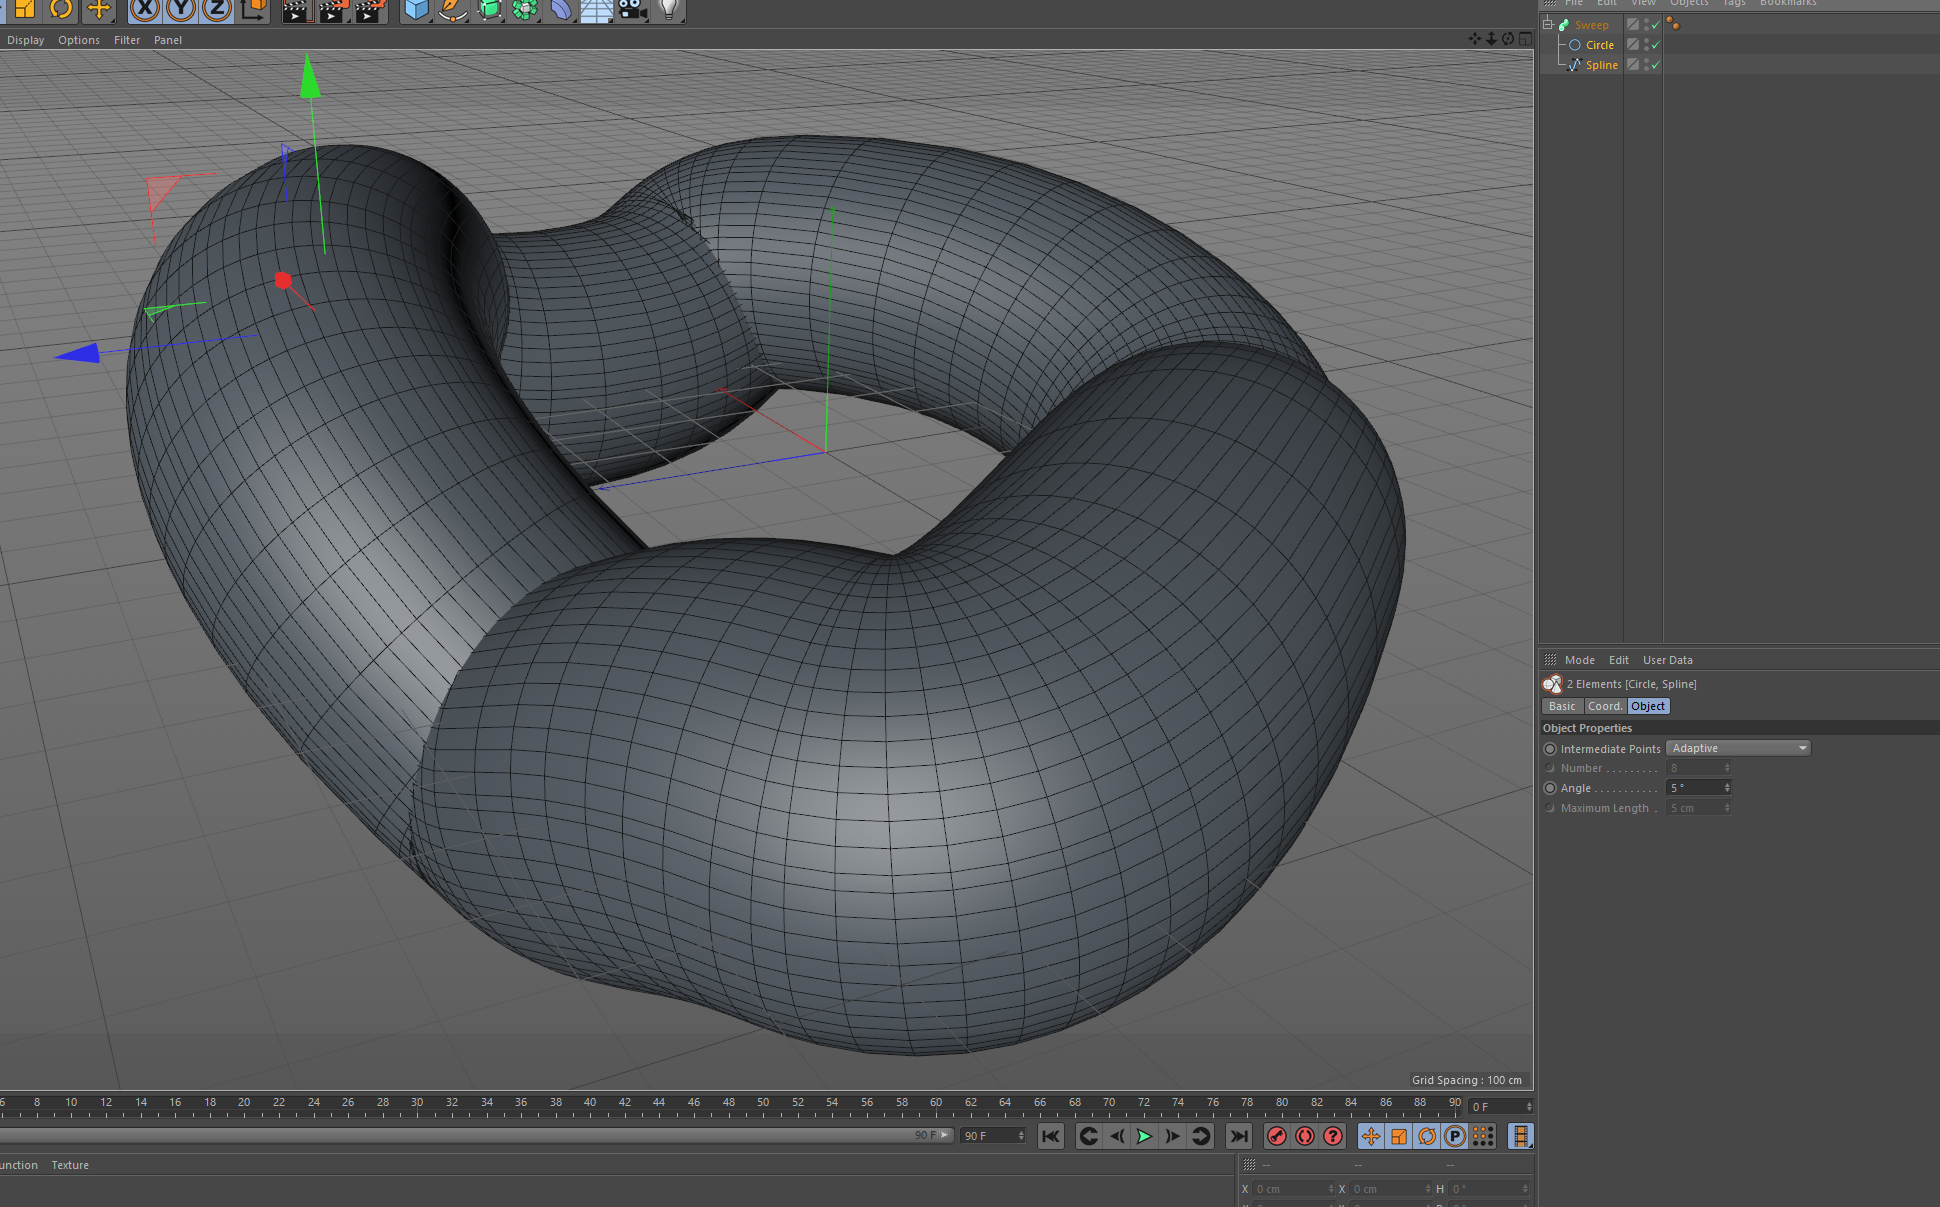The width and height of the screenshot is (1940, 1207).
Task: Open User Data menu
Action: (x=1667, y=660)
